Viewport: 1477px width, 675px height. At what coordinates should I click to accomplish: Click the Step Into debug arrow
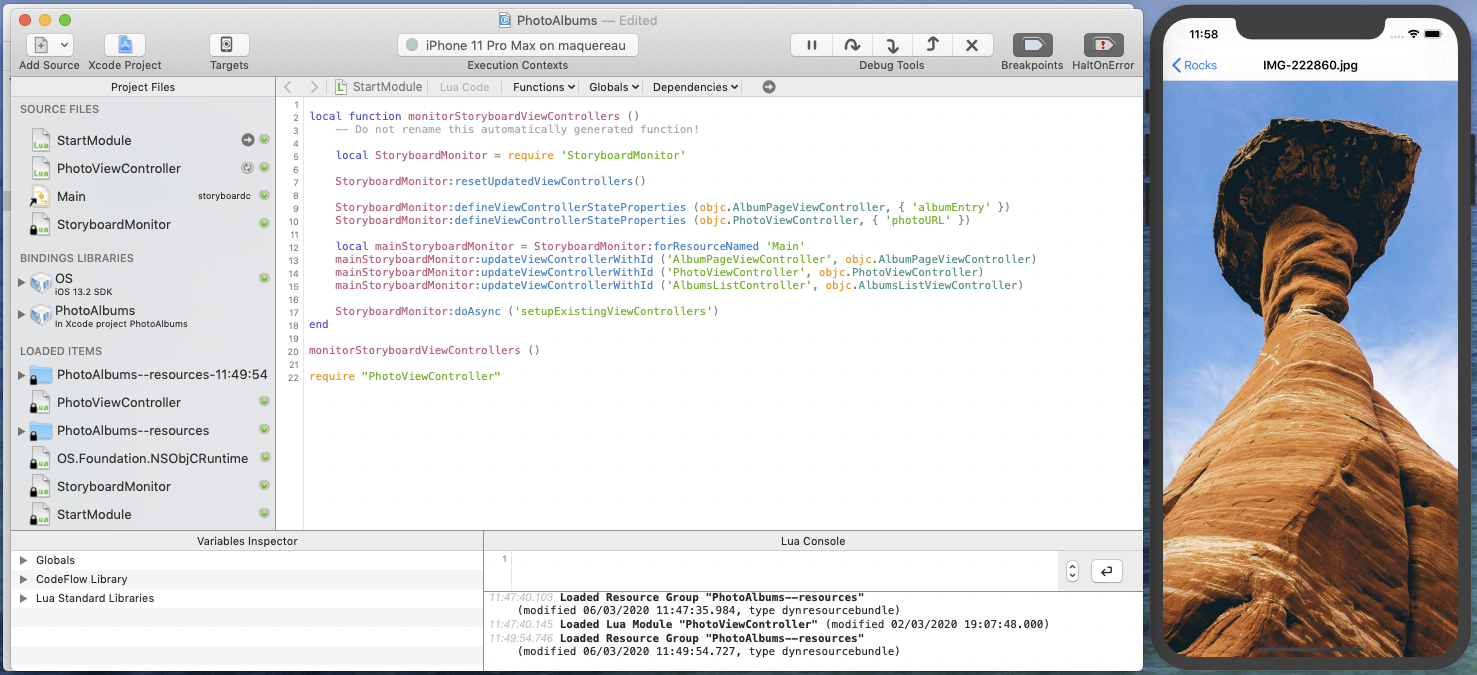pyautogui.click(x=892, y=45)
